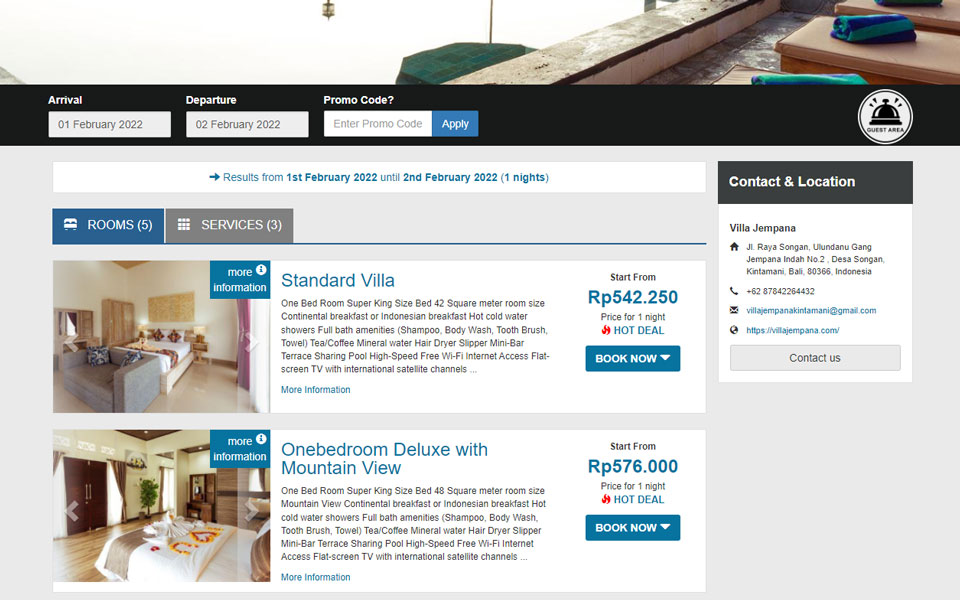Viewport: 960px width, 600px height.
Task: Expand BOOK NOW dropdown for Standard Villa
Action: click(x=632, y=359)
